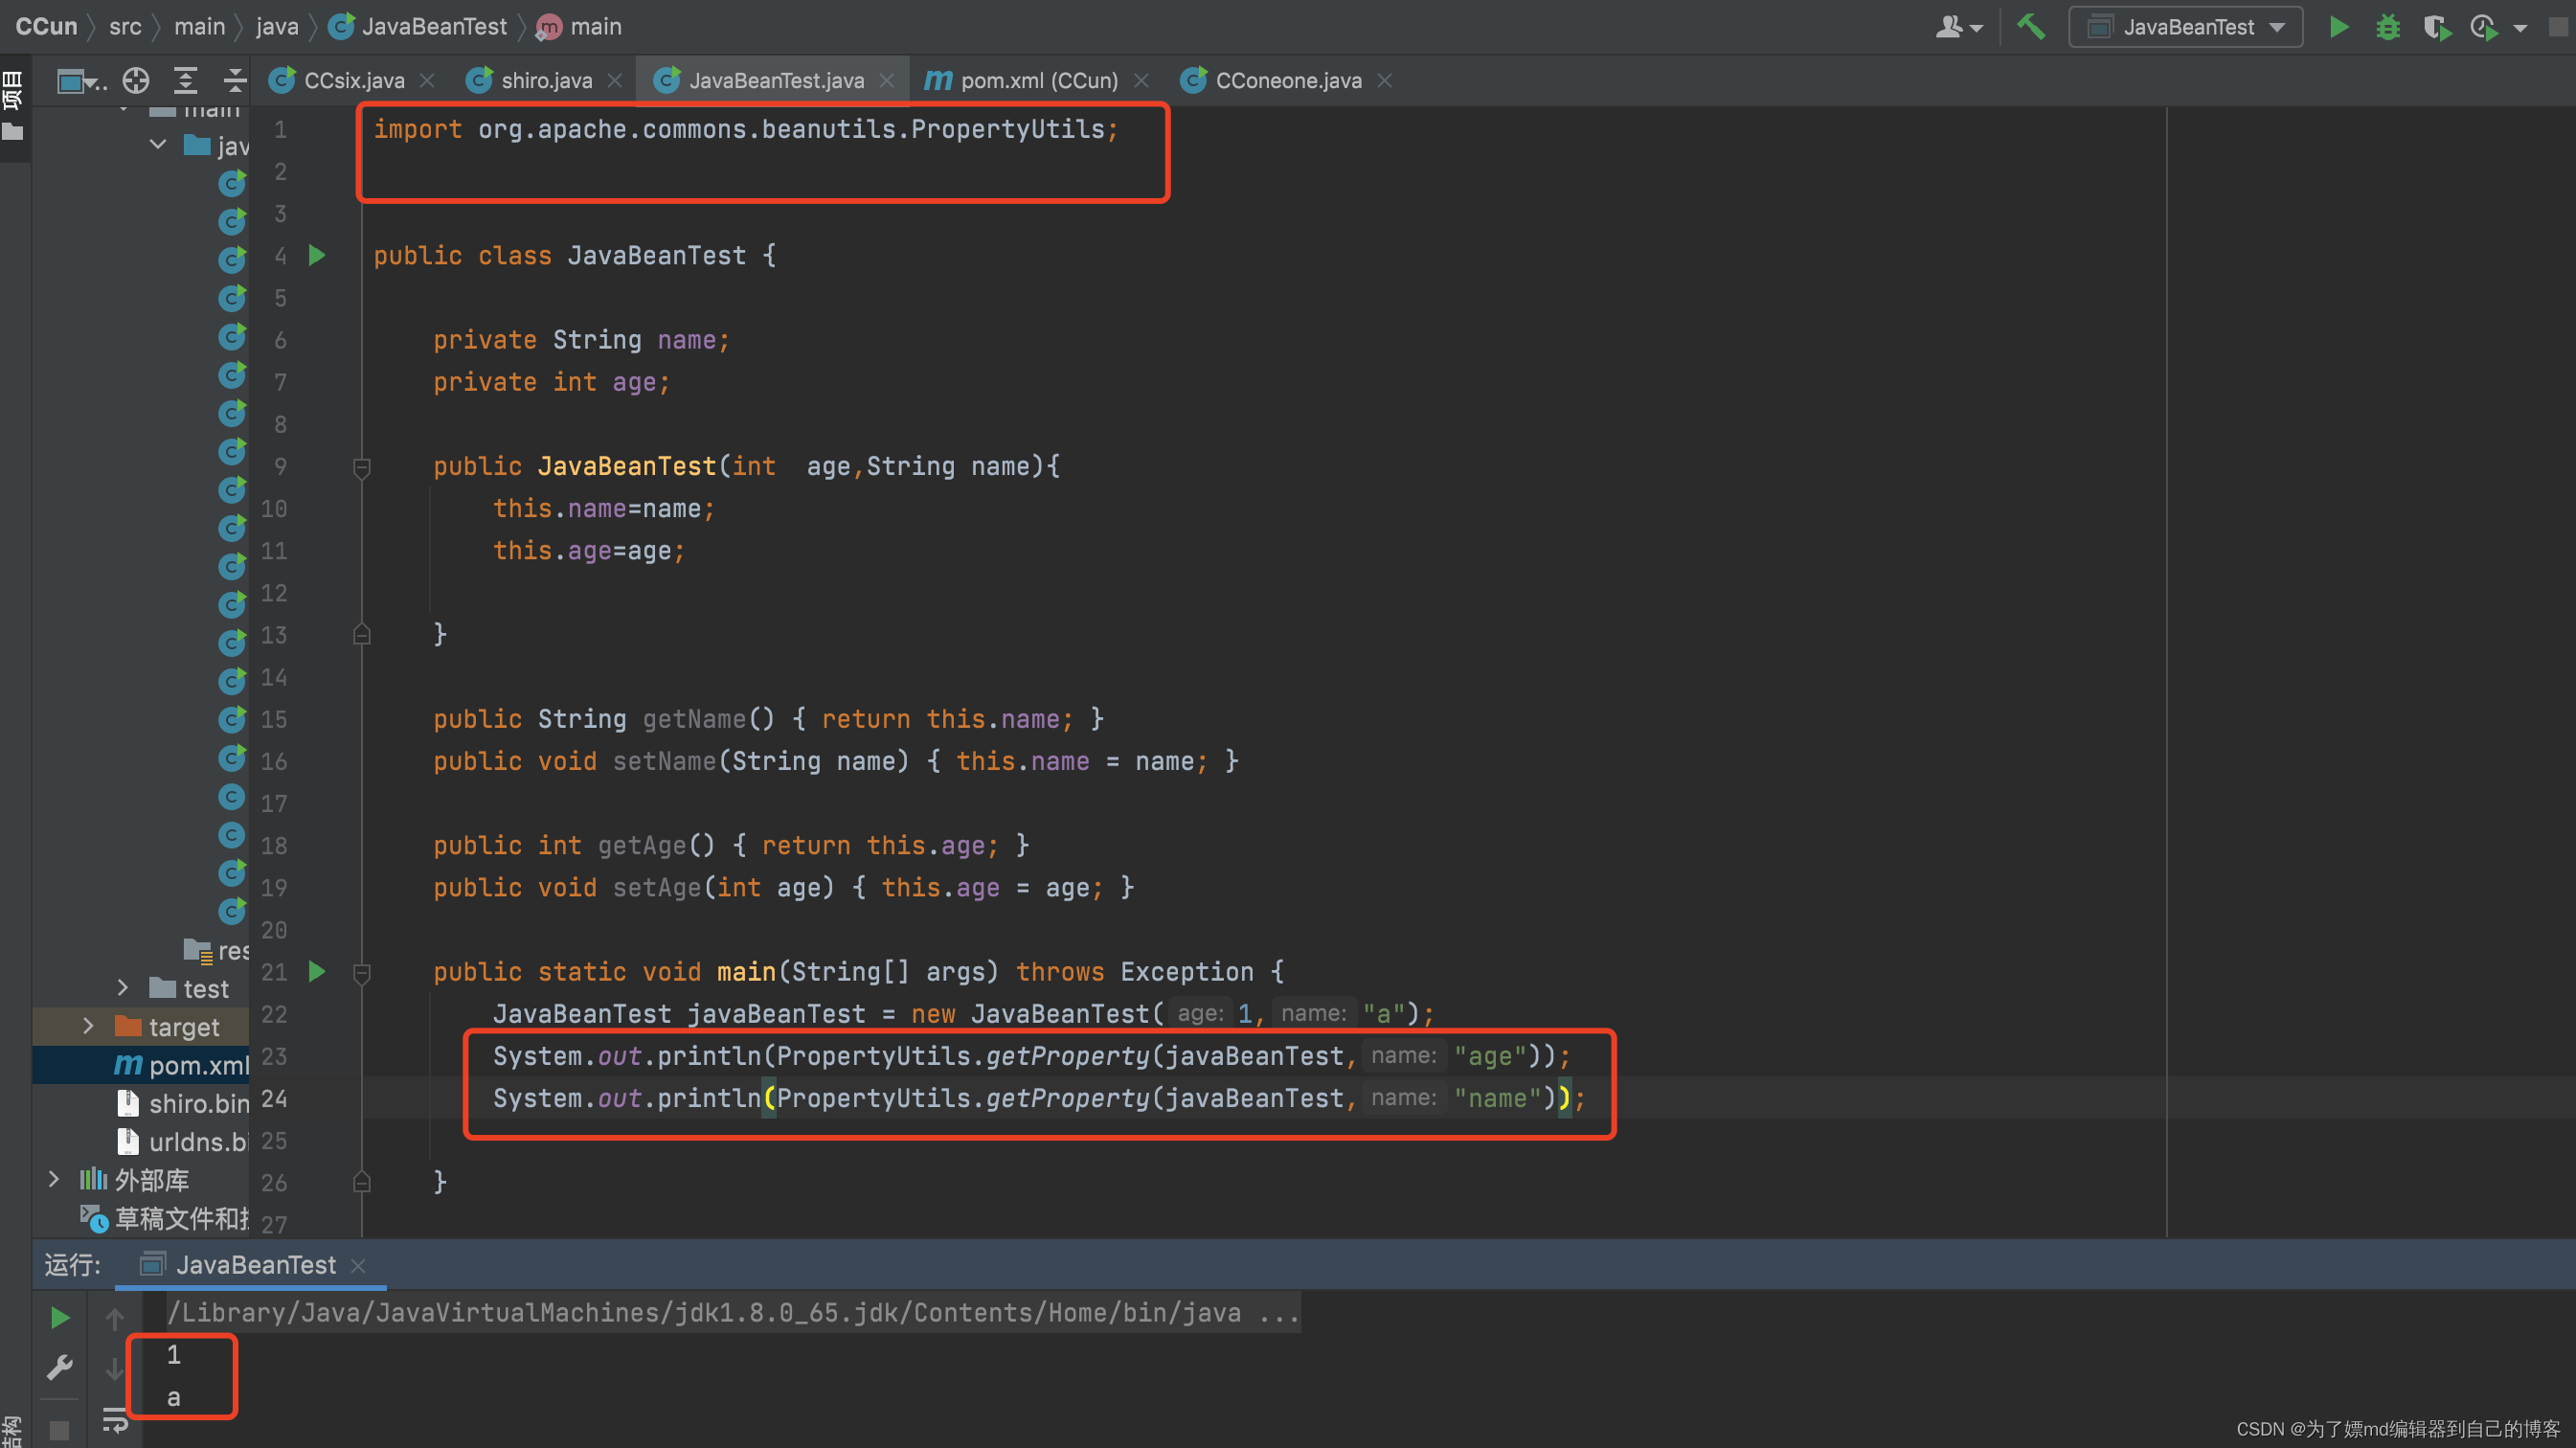Close the JavaBeanTest.java tab
The width and height of the screenshot is (2576, 1448).
tap(886, 80)
